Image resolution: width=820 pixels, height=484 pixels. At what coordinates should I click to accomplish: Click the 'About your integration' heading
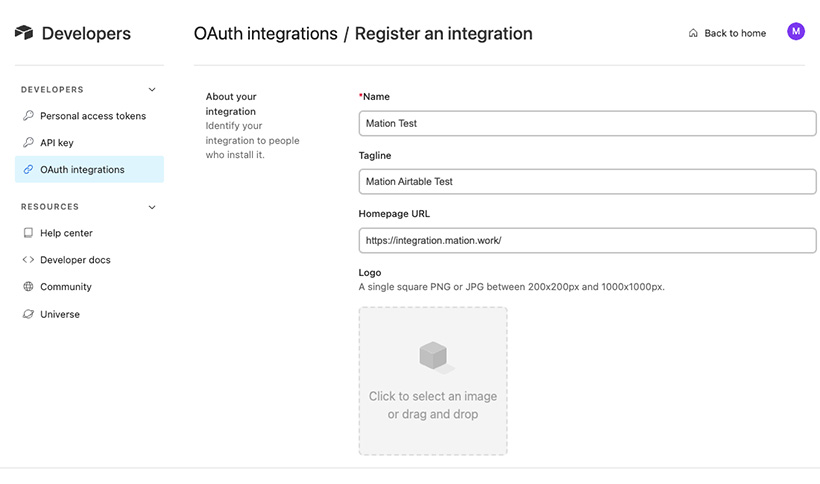coord(231,103)
